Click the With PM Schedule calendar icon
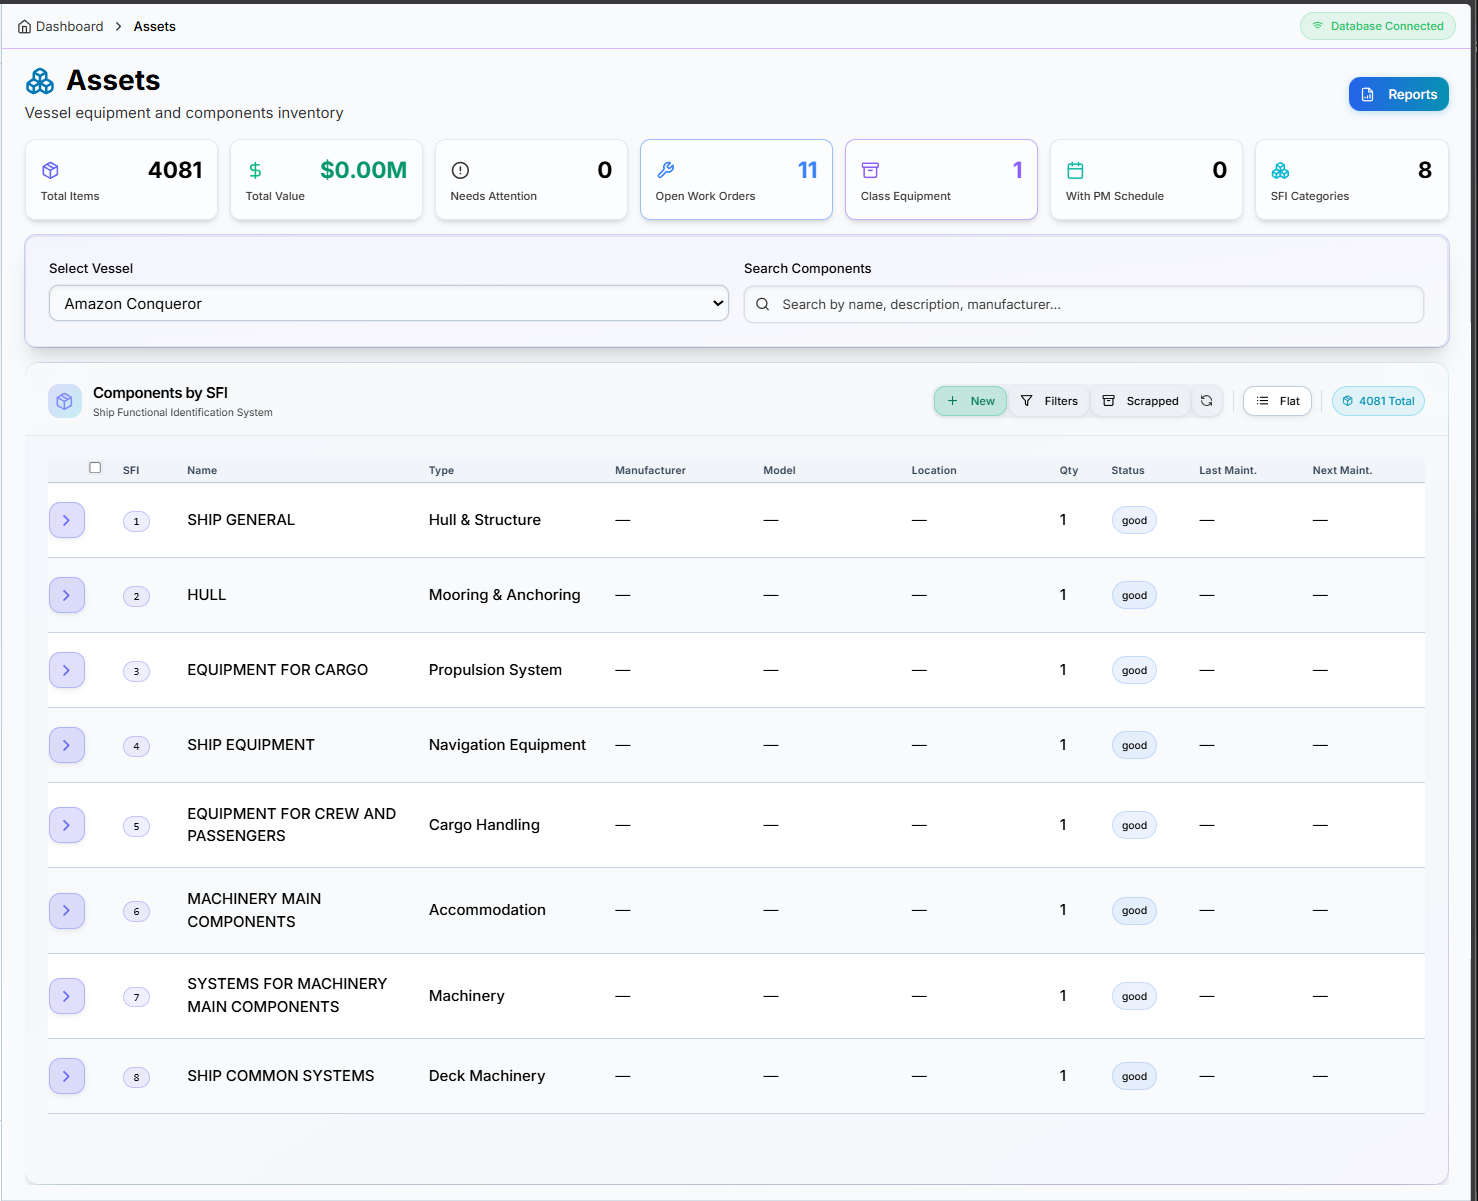This screenshot has width=1478, height=1201. (x=1075, y=171)
